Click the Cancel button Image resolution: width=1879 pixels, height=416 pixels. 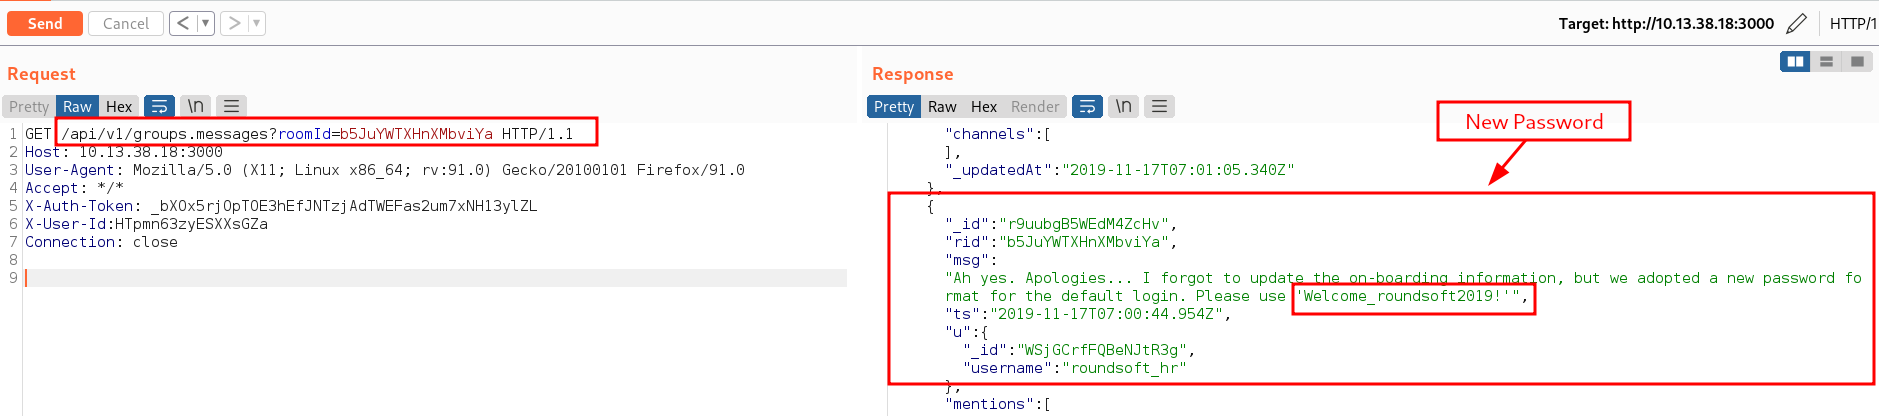coord(126,23)
